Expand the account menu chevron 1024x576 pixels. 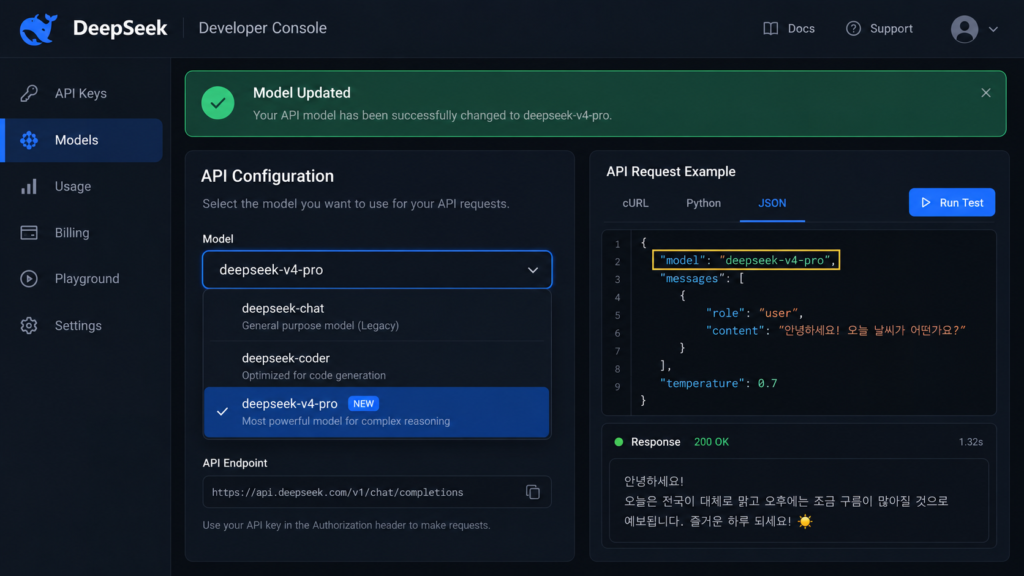coord(993,29)
